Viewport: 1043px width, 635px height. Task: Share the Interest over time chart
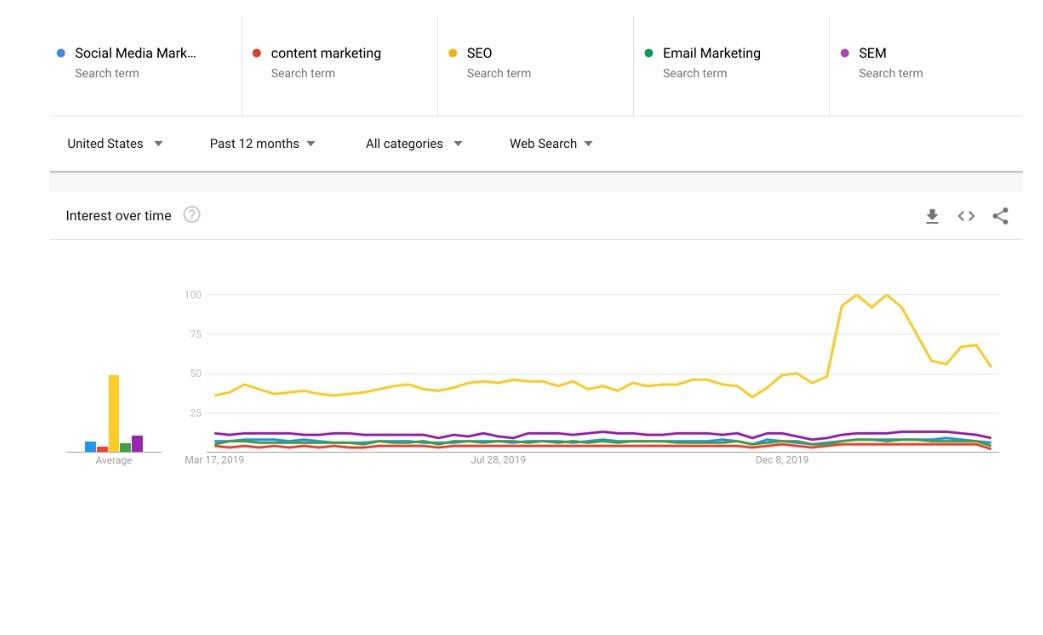[x=1000, y=216]
